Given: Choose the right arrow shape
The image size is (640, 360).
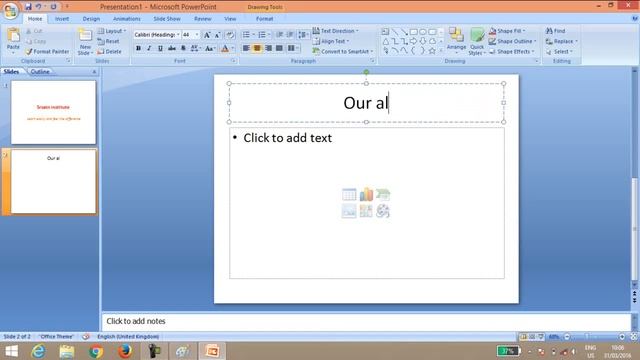Looking at the screenshot, I should (x=414, y=41).
